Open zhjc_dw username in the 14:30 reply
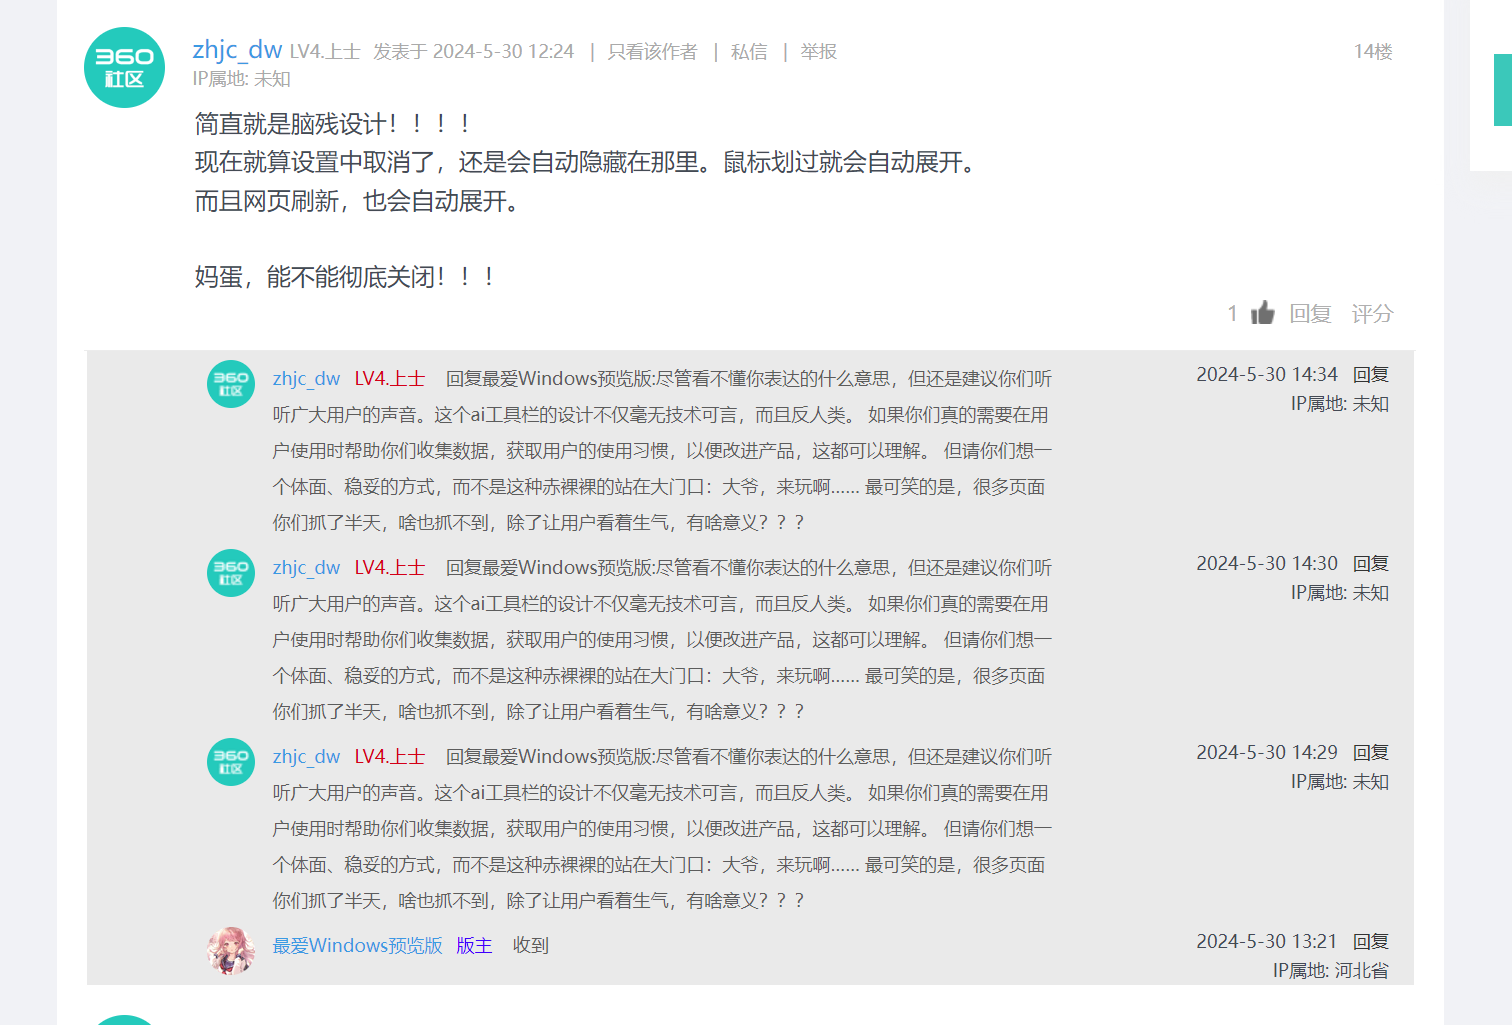 coord(306,568)
